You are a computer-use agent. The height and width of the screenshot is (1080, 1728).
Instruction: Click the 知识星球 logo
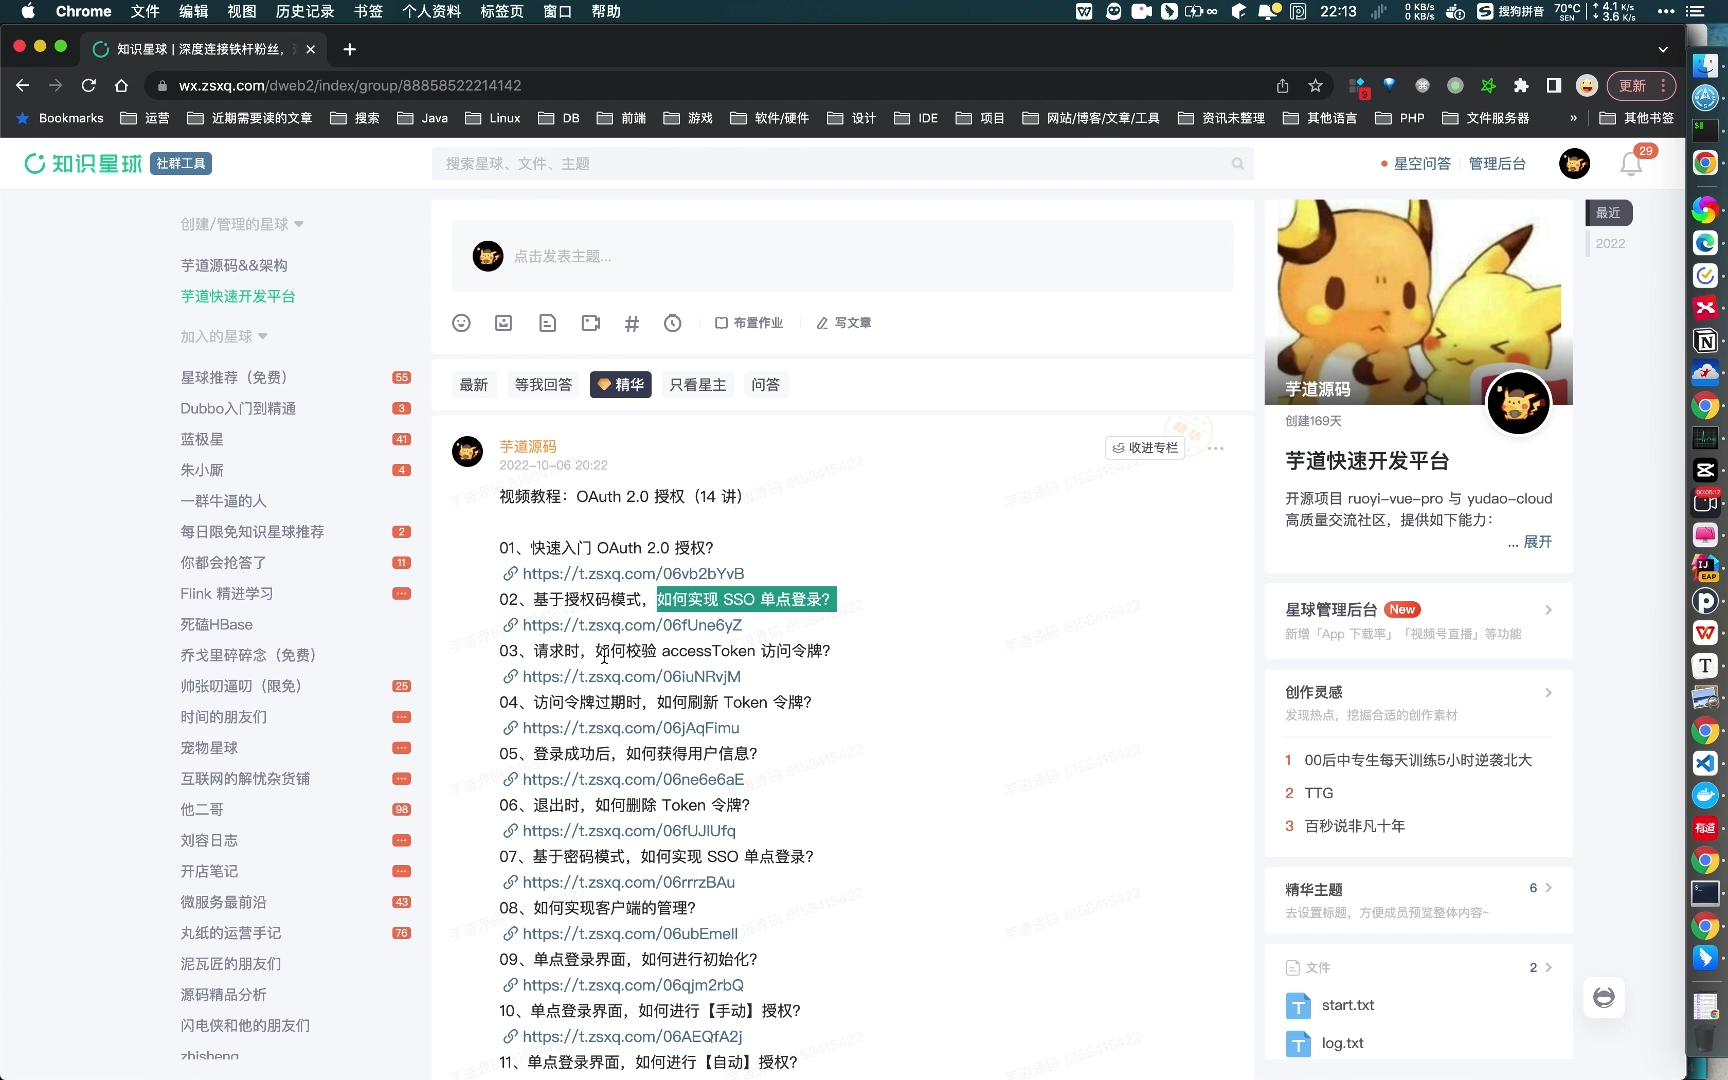tap(83, 163)
